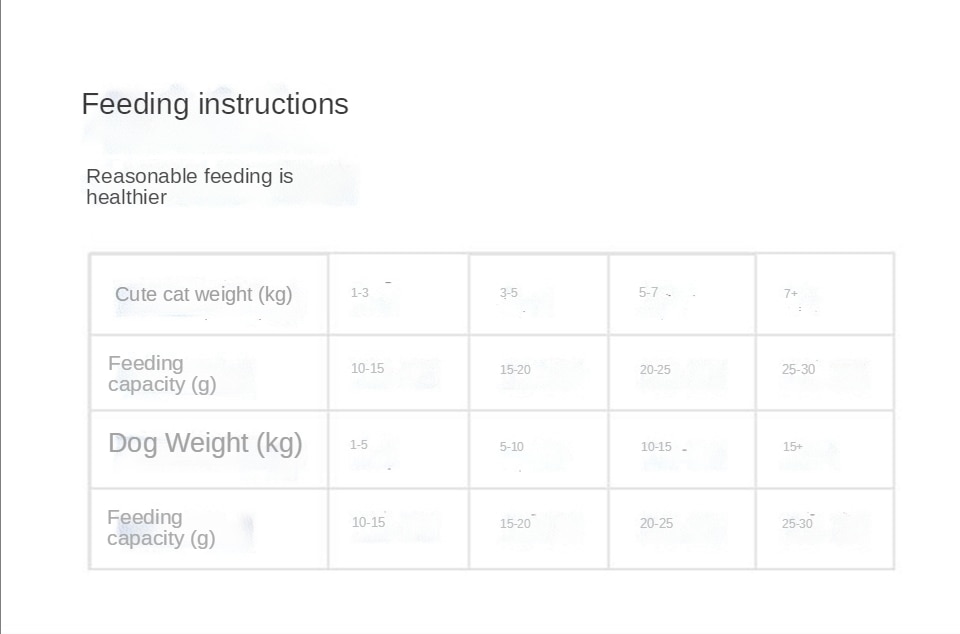Select the 15-20 feeding value for 3-5 kg cats
The width and height of the screenshot is (960, 634).
click(516, 370)
